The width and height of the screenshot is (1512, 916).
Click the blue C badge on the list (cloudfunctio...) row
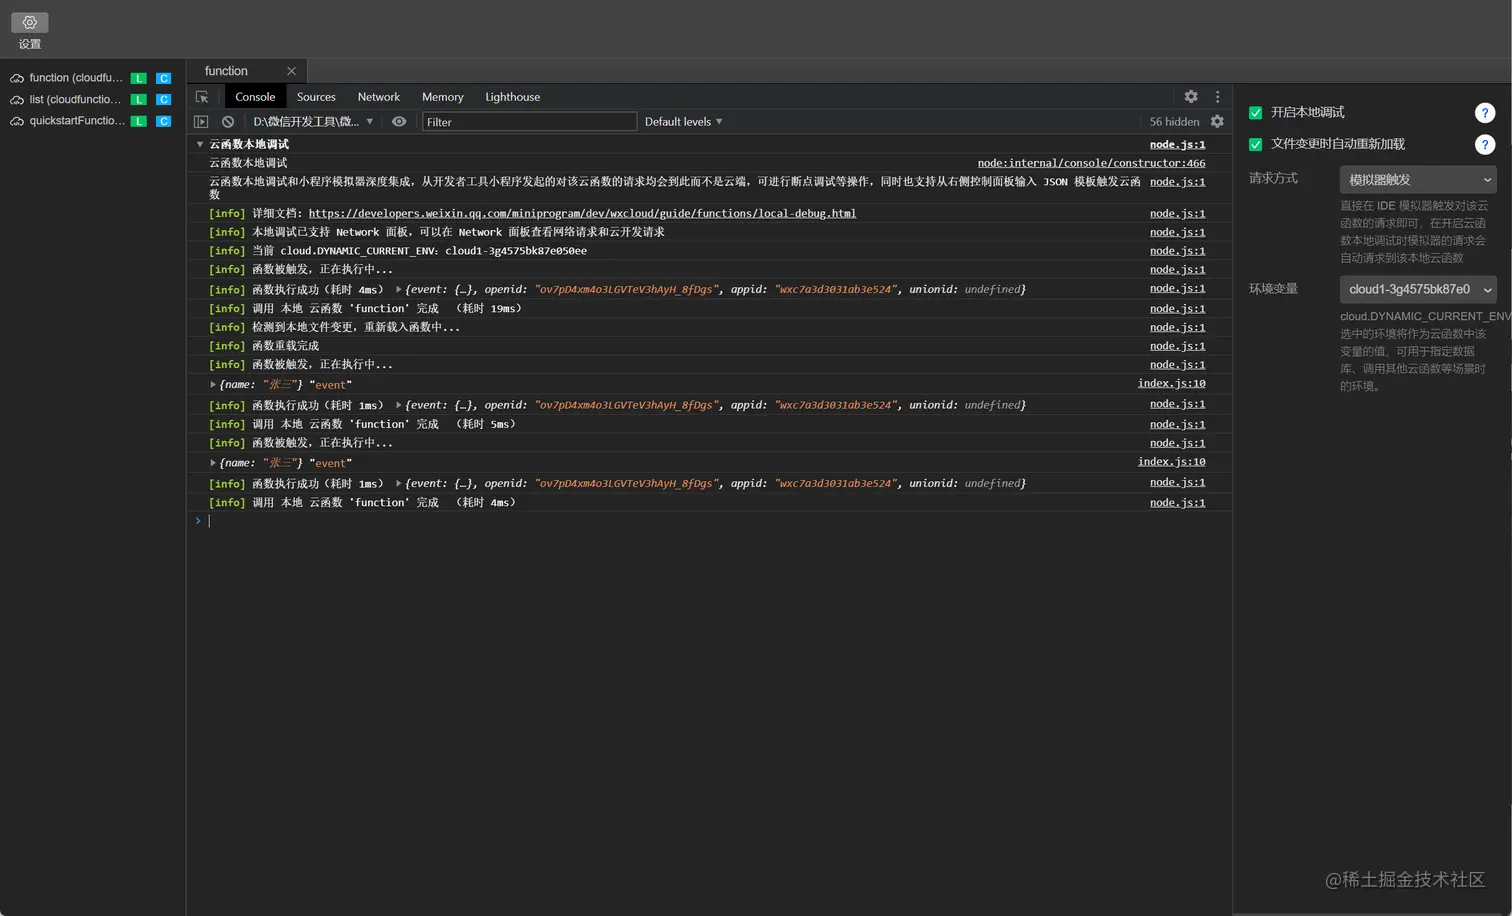click(164, 100)
